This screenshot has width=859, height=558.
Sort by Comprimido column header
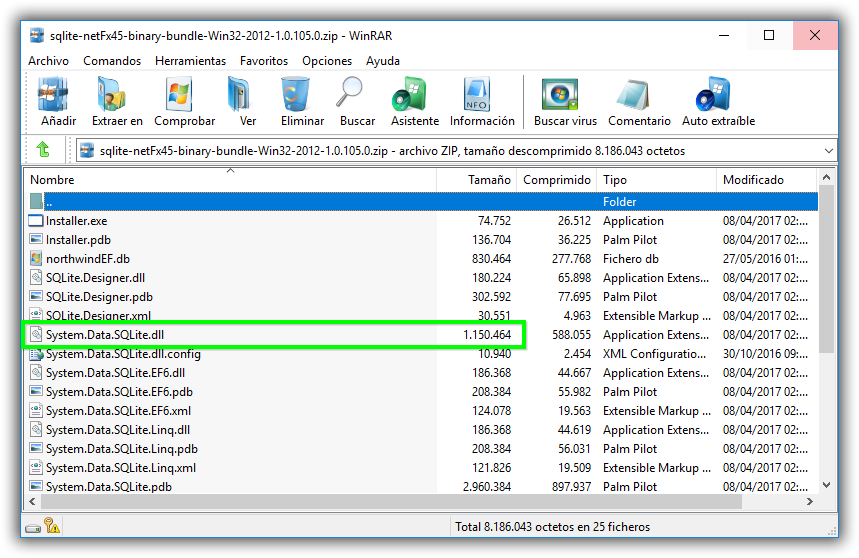557,180
